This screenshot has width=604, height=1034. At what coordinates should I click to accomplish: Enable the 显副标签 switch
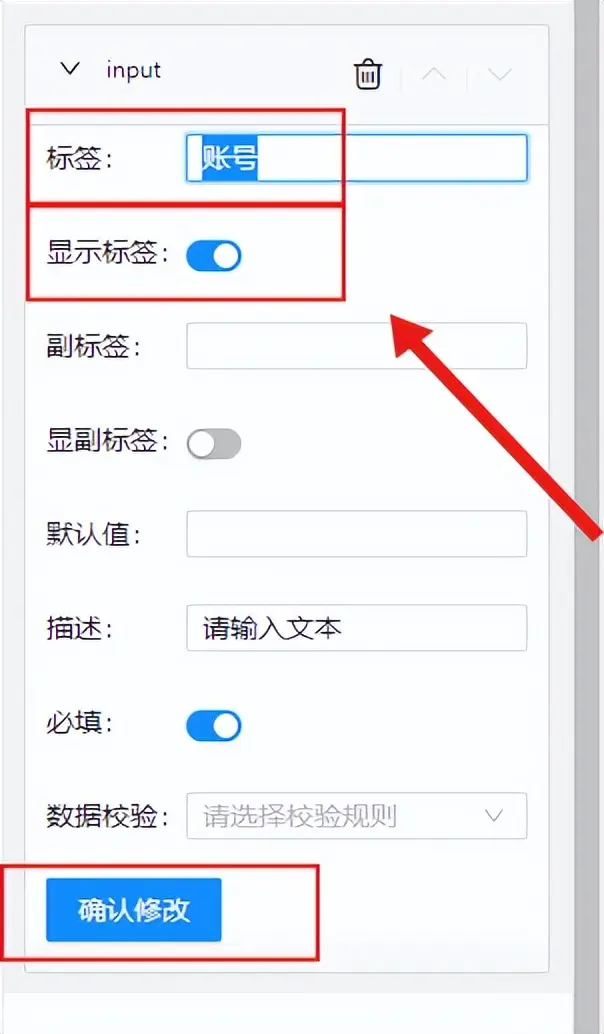click(214, 444)
